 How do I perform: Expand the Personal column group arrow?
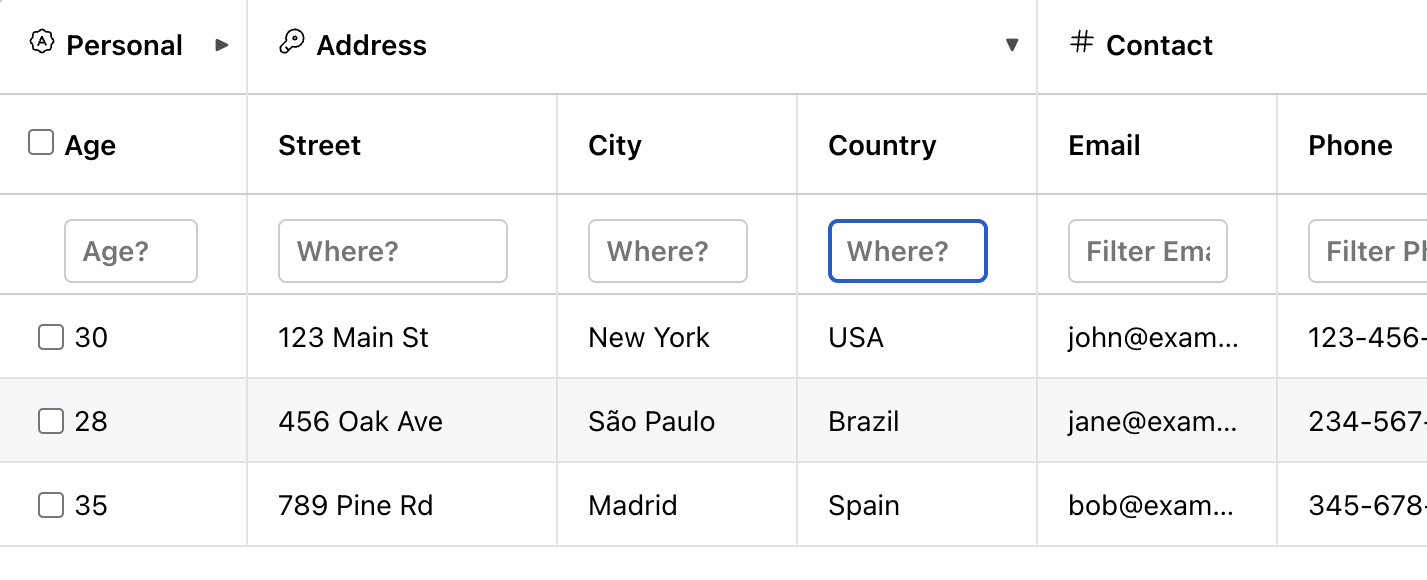pyautogui.click(x=222, y=45)
